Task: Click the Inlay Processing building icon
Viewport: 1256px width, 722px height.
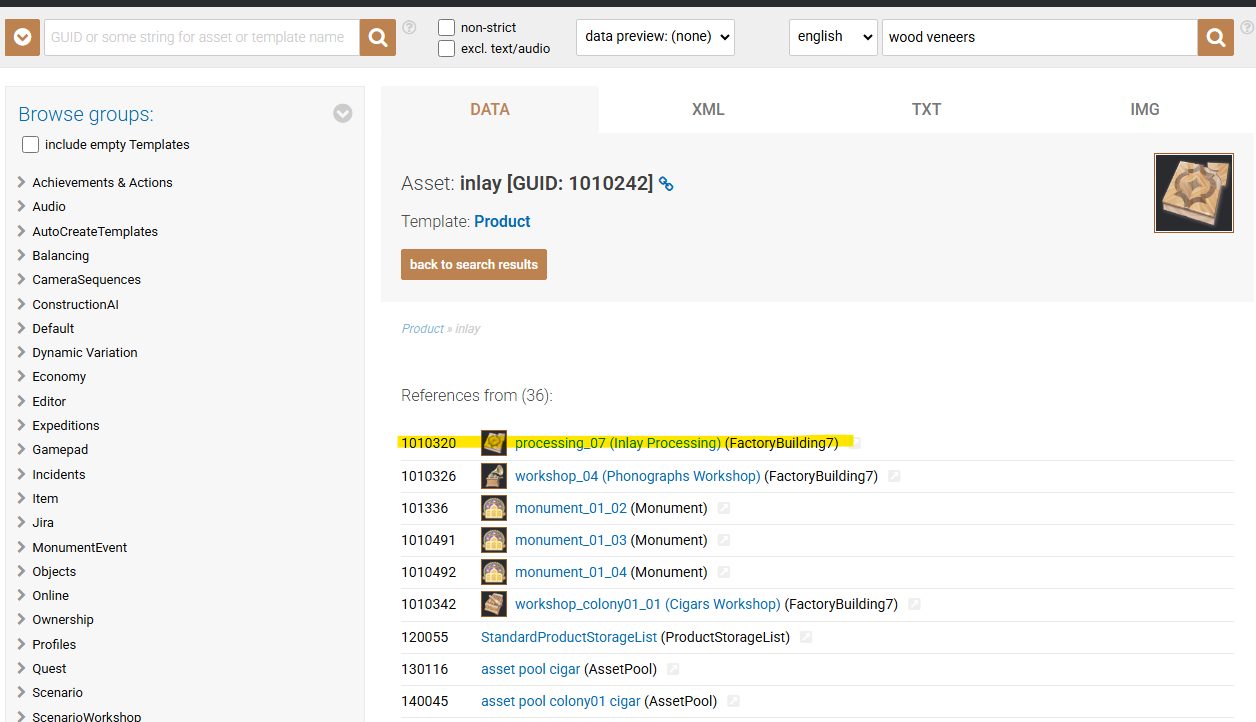Action: pos(494,443)
